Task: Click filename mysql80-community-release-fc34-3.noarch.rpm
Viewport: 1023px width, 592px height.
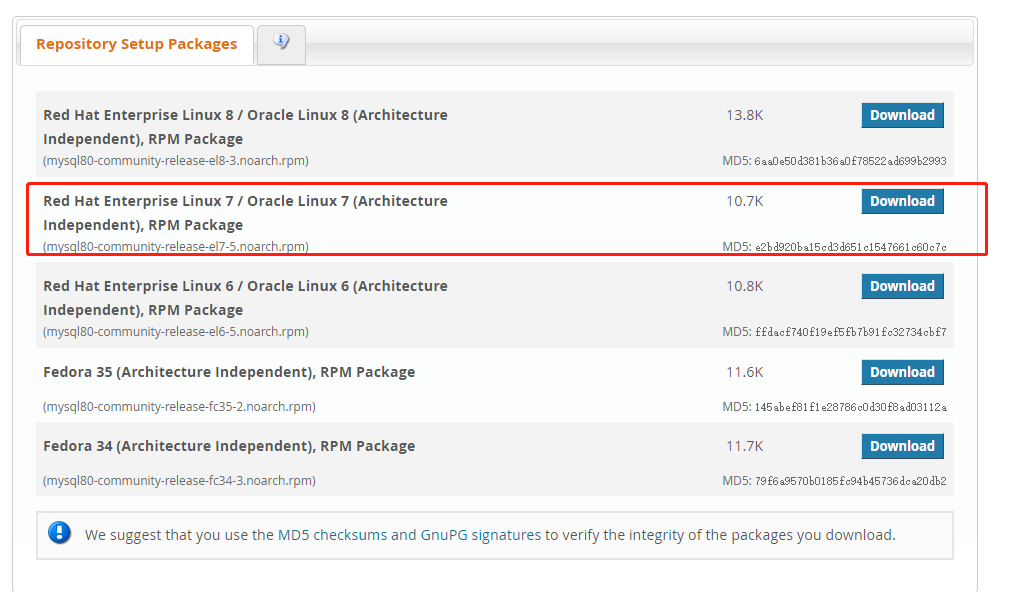Action: [179, 480]
